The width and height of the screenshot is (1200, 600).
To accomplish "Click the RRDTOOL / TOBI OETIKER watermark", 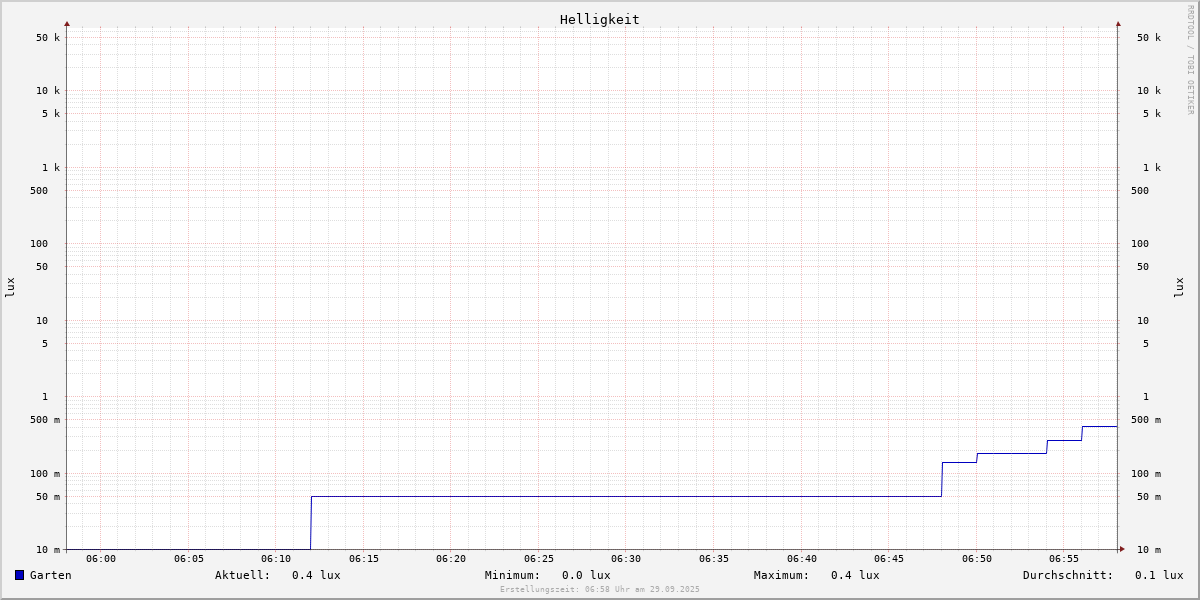I will pos(1190,60).
